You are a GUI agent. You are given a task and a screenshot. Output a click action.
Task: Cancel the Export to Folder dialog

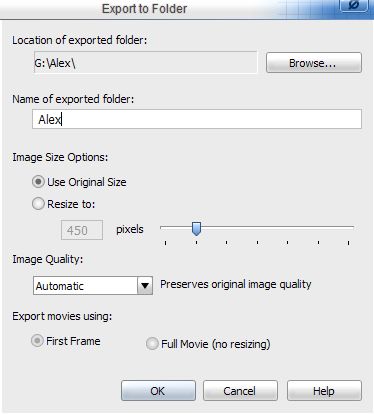click(x=240, y=391)
